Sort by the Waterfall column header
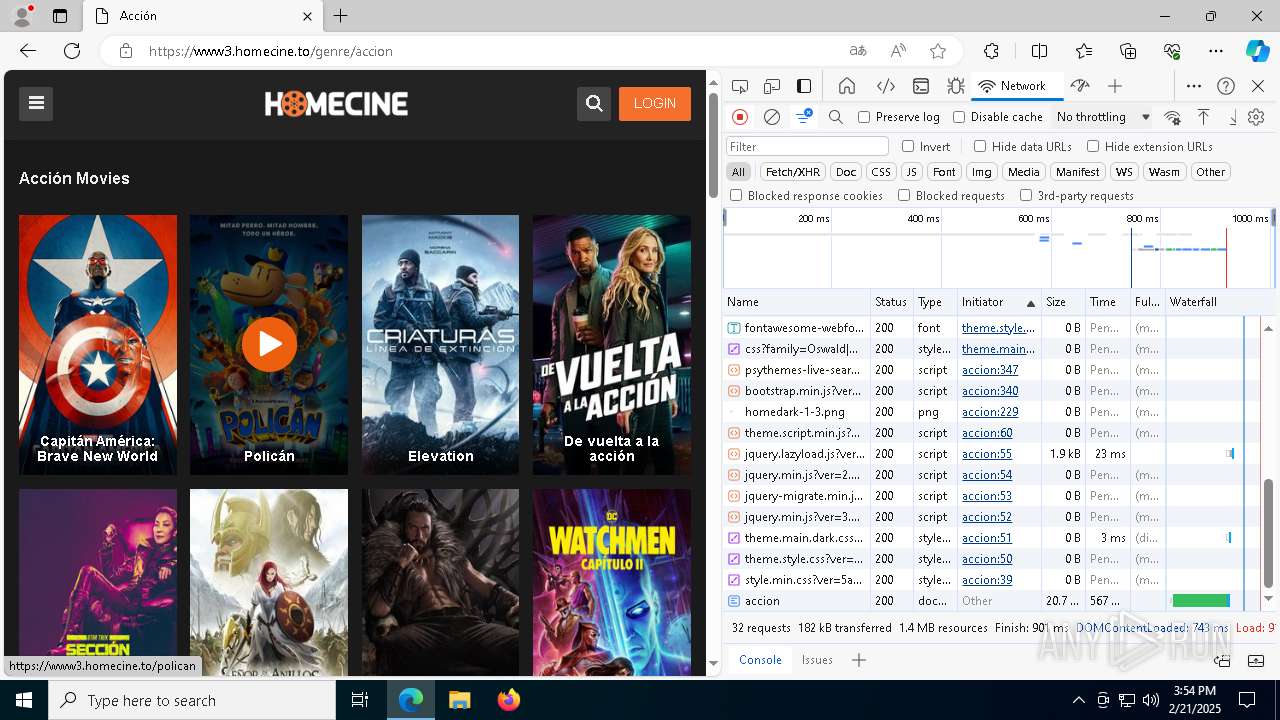 [x=1220, y=302]
